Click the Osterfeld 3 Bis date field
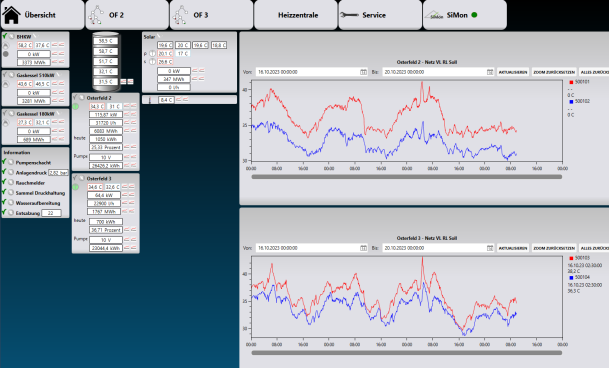609x368 pixels. pos(438,248)
